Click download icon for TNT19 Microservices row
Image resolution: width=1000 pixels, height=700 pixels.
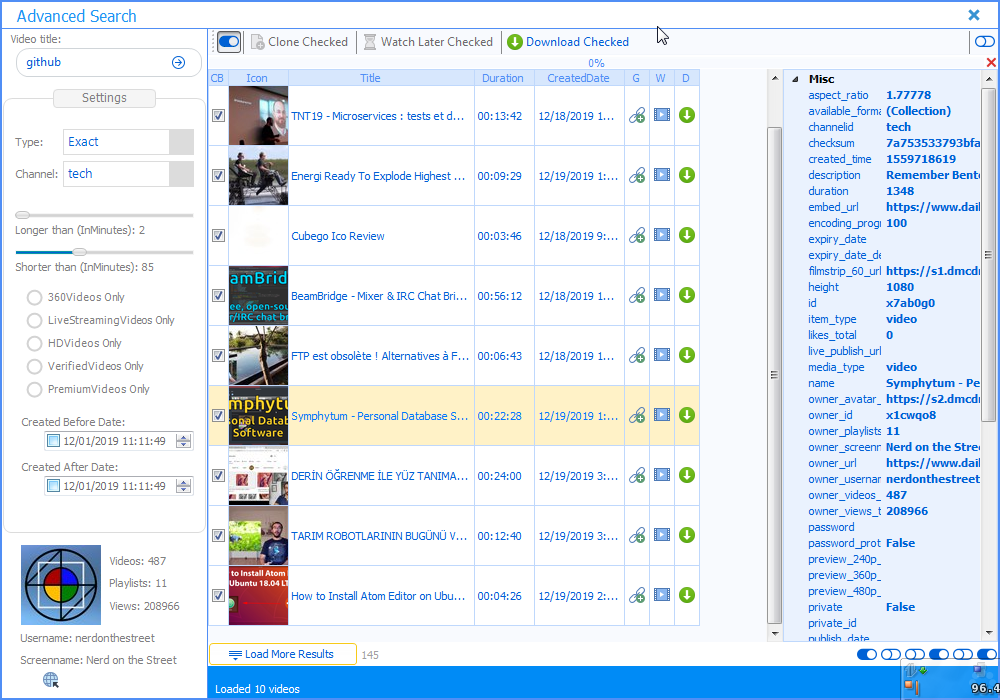pos(686,115)
